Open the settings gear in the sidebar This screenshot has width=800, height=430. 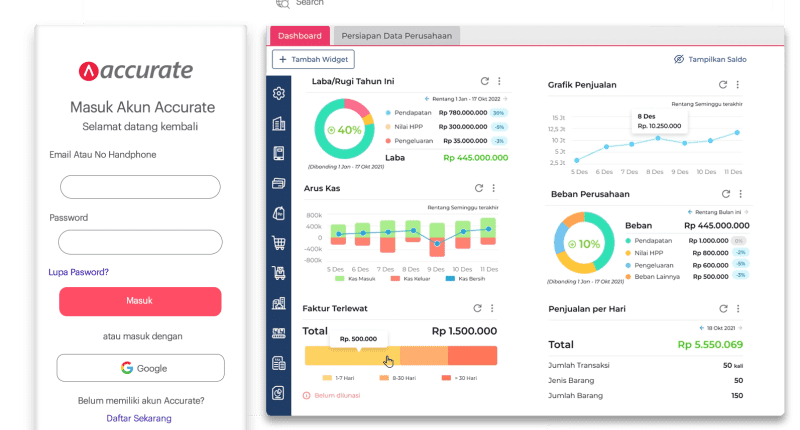[x=279, y=94]
